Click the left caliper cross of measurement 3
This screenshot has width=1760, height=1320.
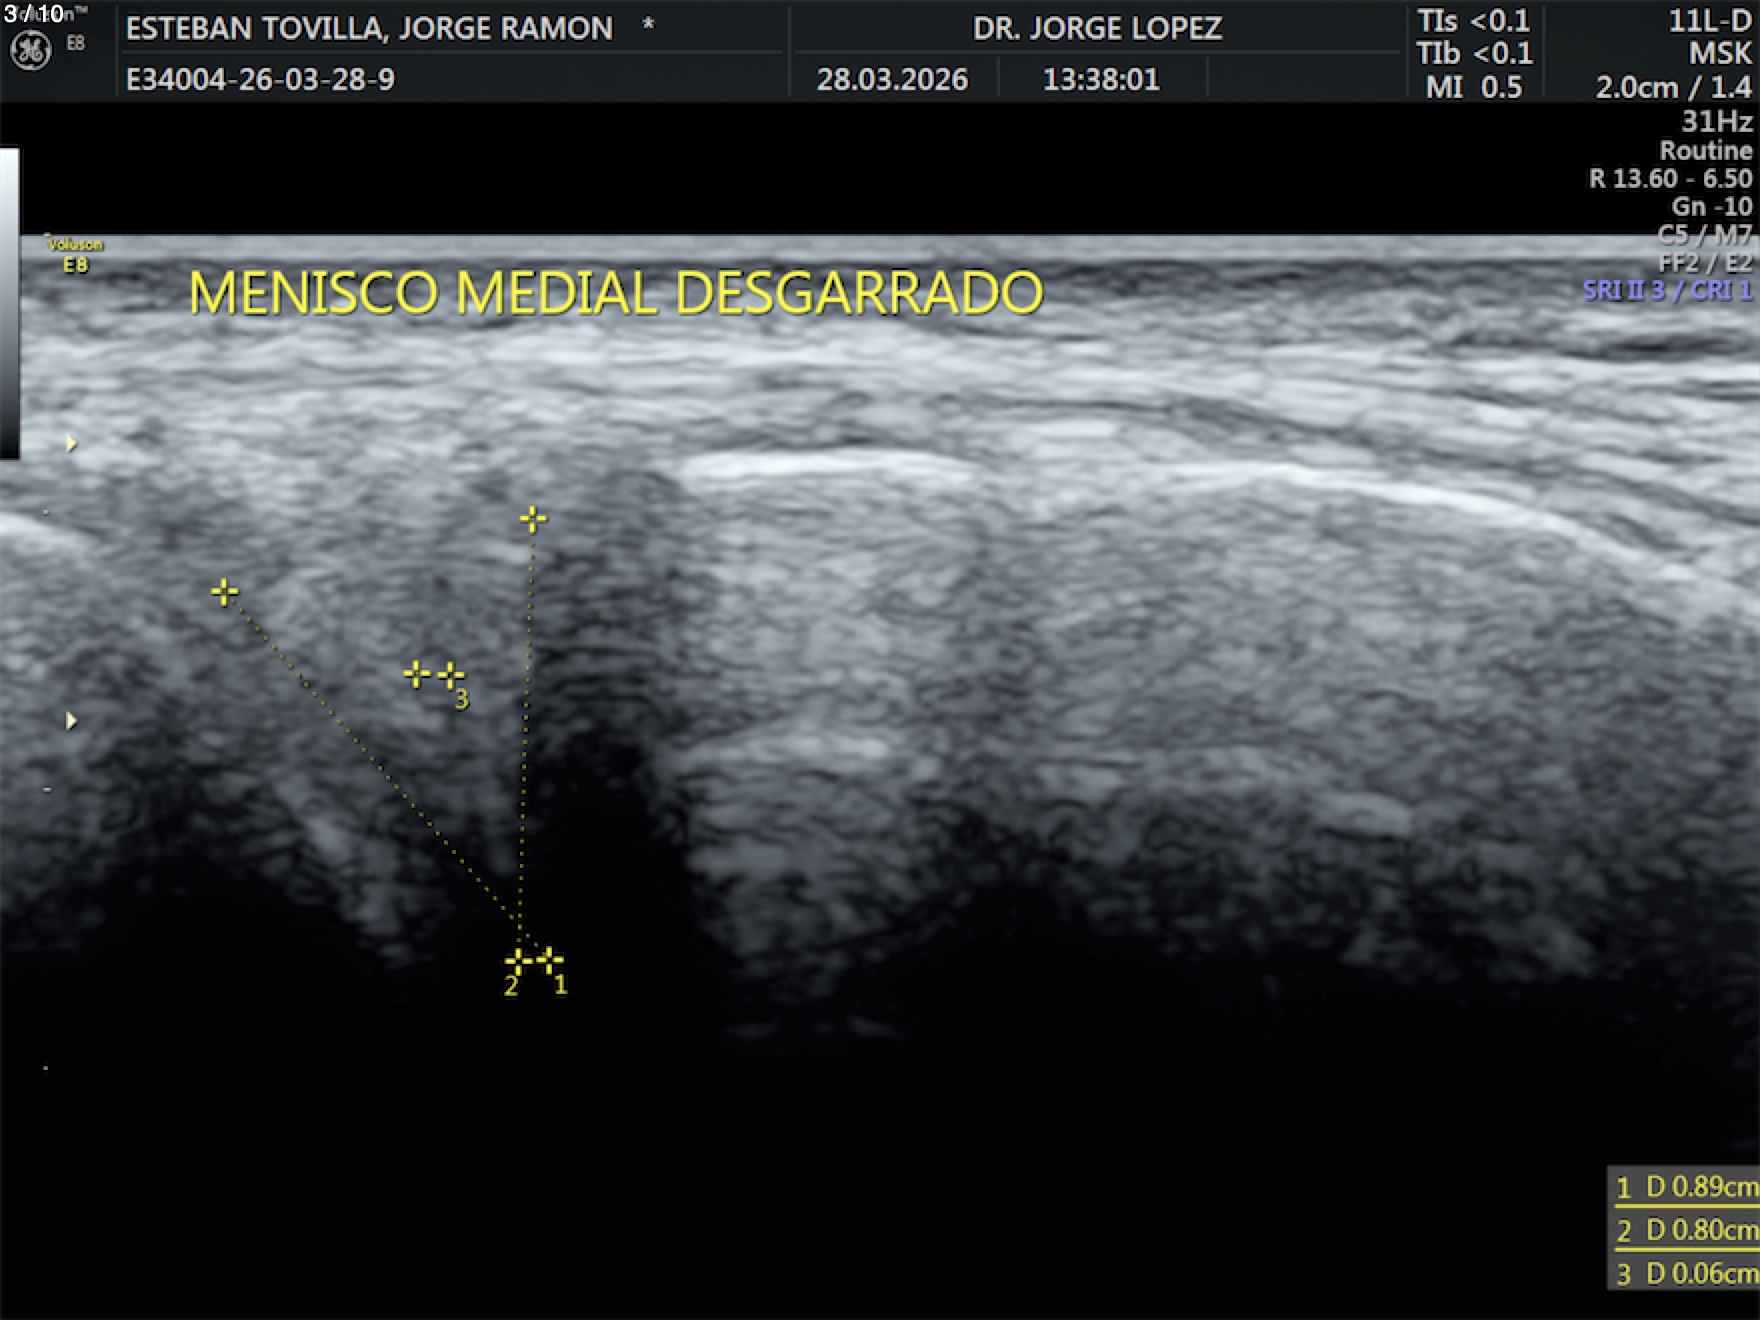tap(416, 674)
